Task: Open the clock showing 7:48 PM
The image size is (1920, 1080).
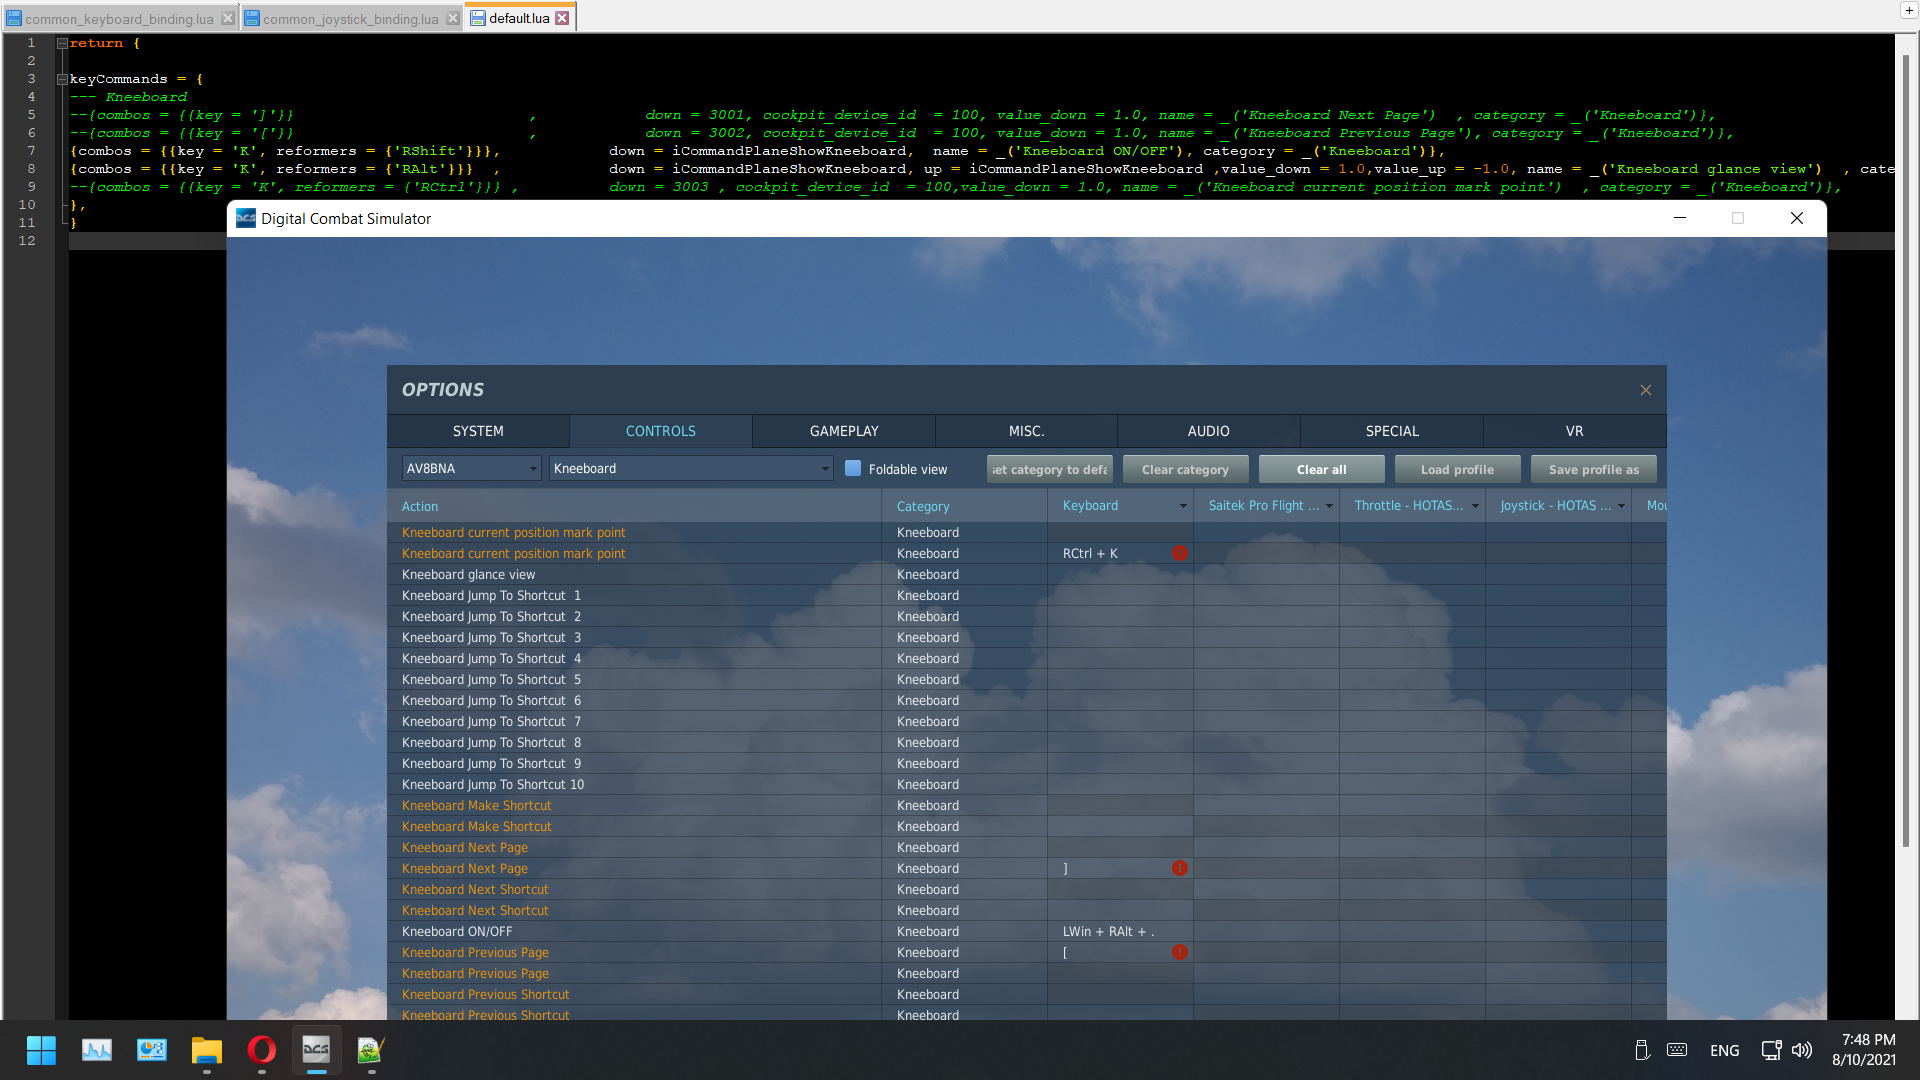Action: click(x=1864, y=1050)
